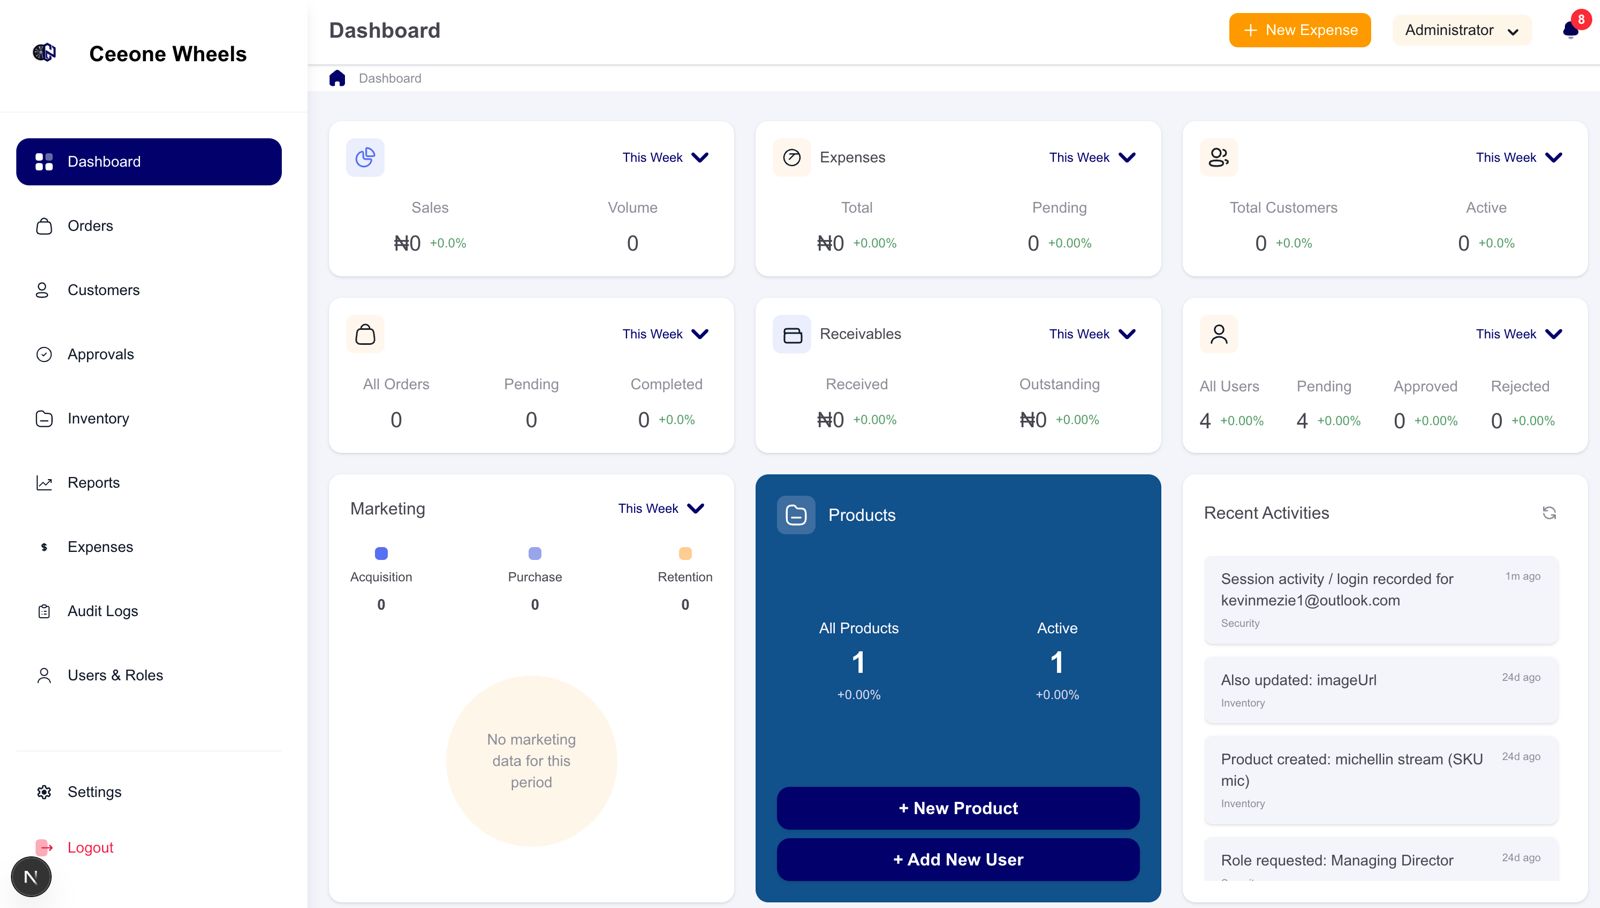
Task: Open the Marketing This Week dropdown
Action: point(661,508)
